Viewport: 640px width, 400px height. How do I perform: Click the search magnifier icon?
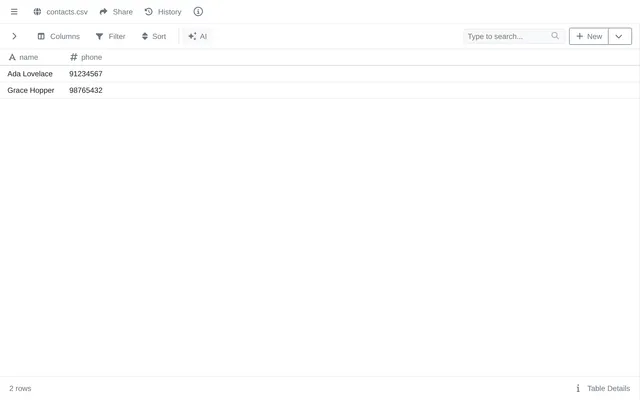pos(555,36)
